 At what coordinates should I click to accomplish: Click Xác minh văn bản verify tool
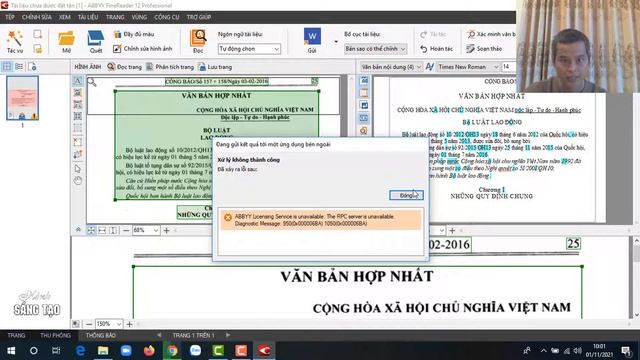click(491, 34)
